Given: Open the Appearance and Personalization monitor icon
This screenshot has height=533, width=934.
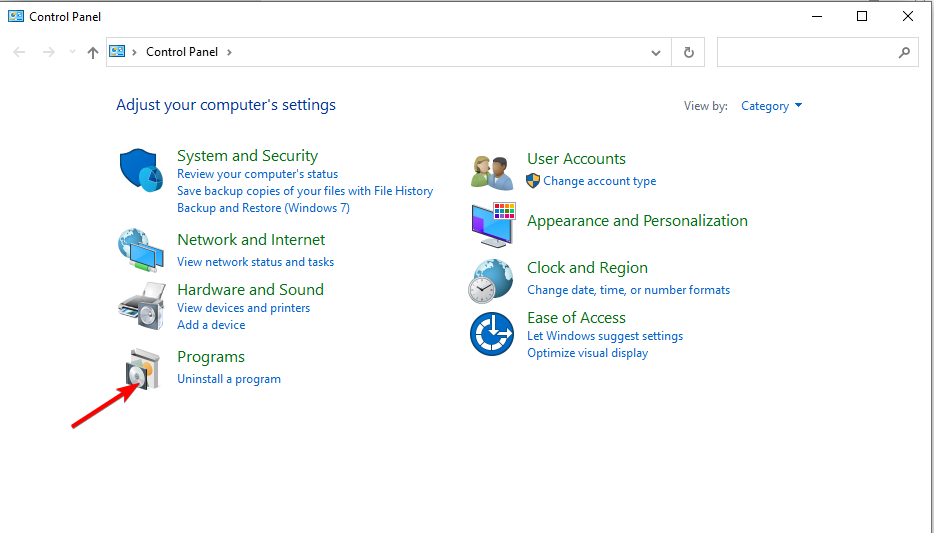Looking at the screenshot, I should click(493, 225).
